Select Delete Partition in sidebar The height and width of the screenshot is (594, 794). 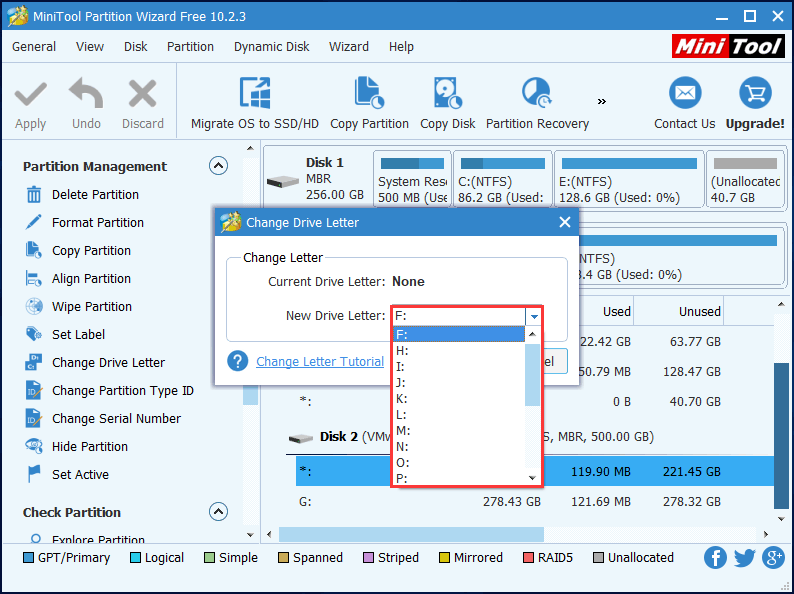pos(82,194)
